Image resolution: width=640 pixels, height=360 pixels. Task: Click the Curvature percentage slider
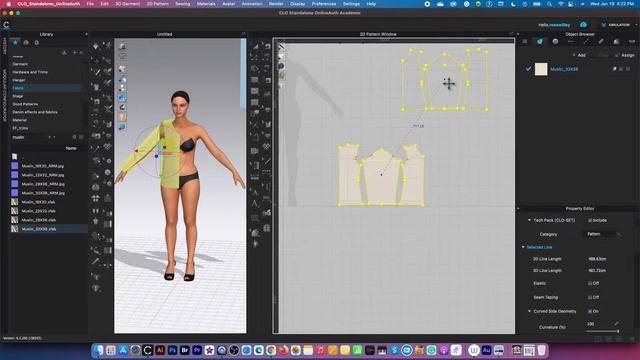[602, 331]
